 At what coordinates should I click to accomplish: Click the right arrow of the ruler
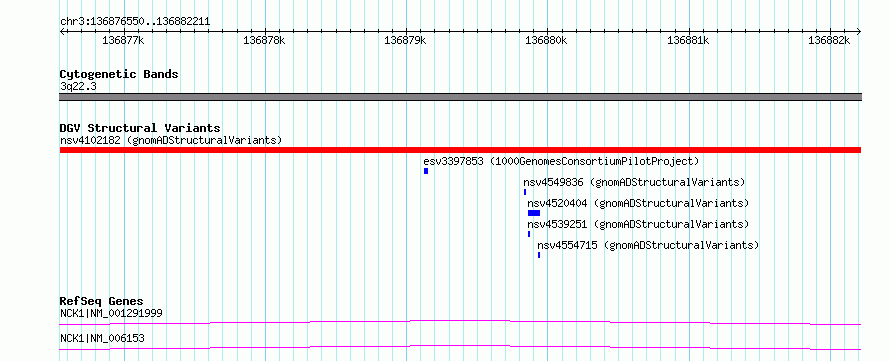coord(858,32)
